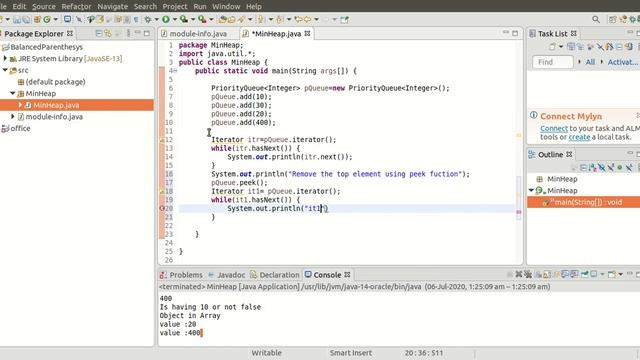
Task: Click the Coverage run icon
Action: 184,19
